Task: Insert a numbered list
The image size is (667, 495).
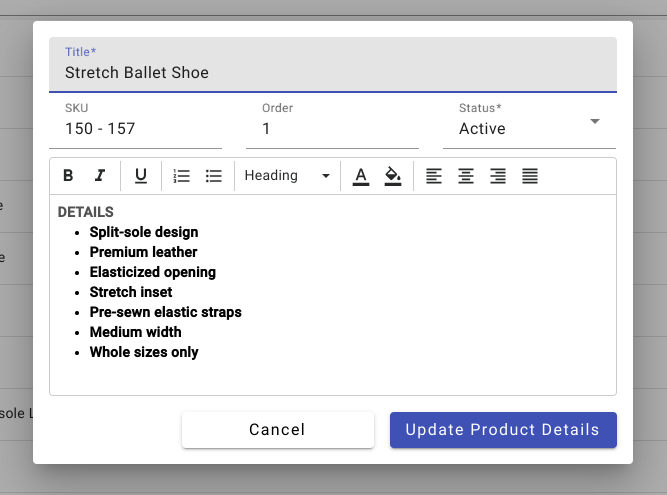Action: 181,176
